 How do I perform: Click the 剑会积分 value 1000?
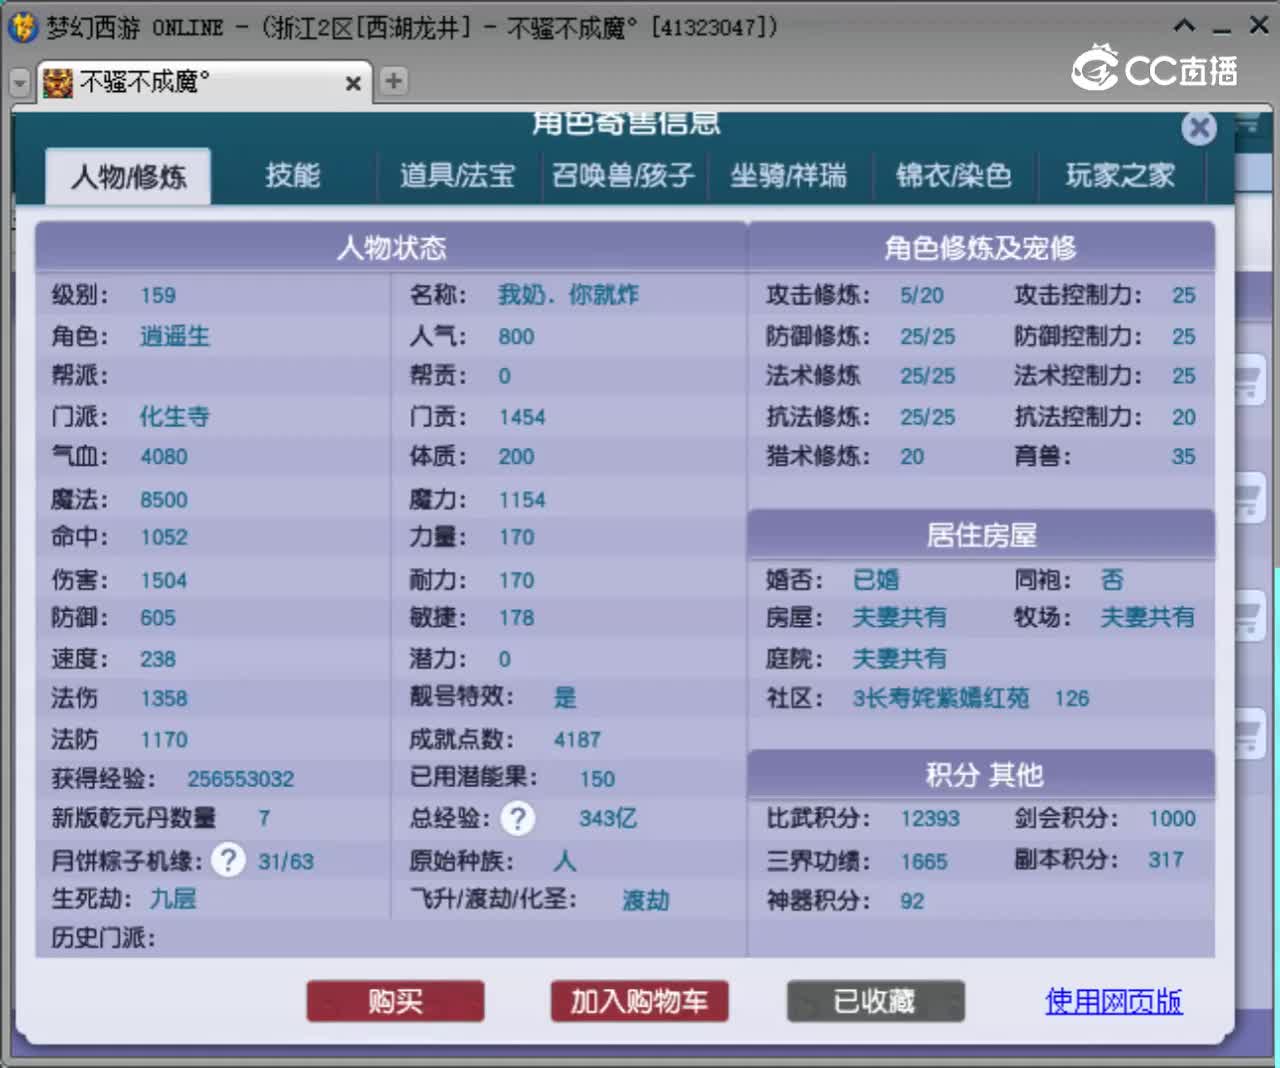(1172, 819)
